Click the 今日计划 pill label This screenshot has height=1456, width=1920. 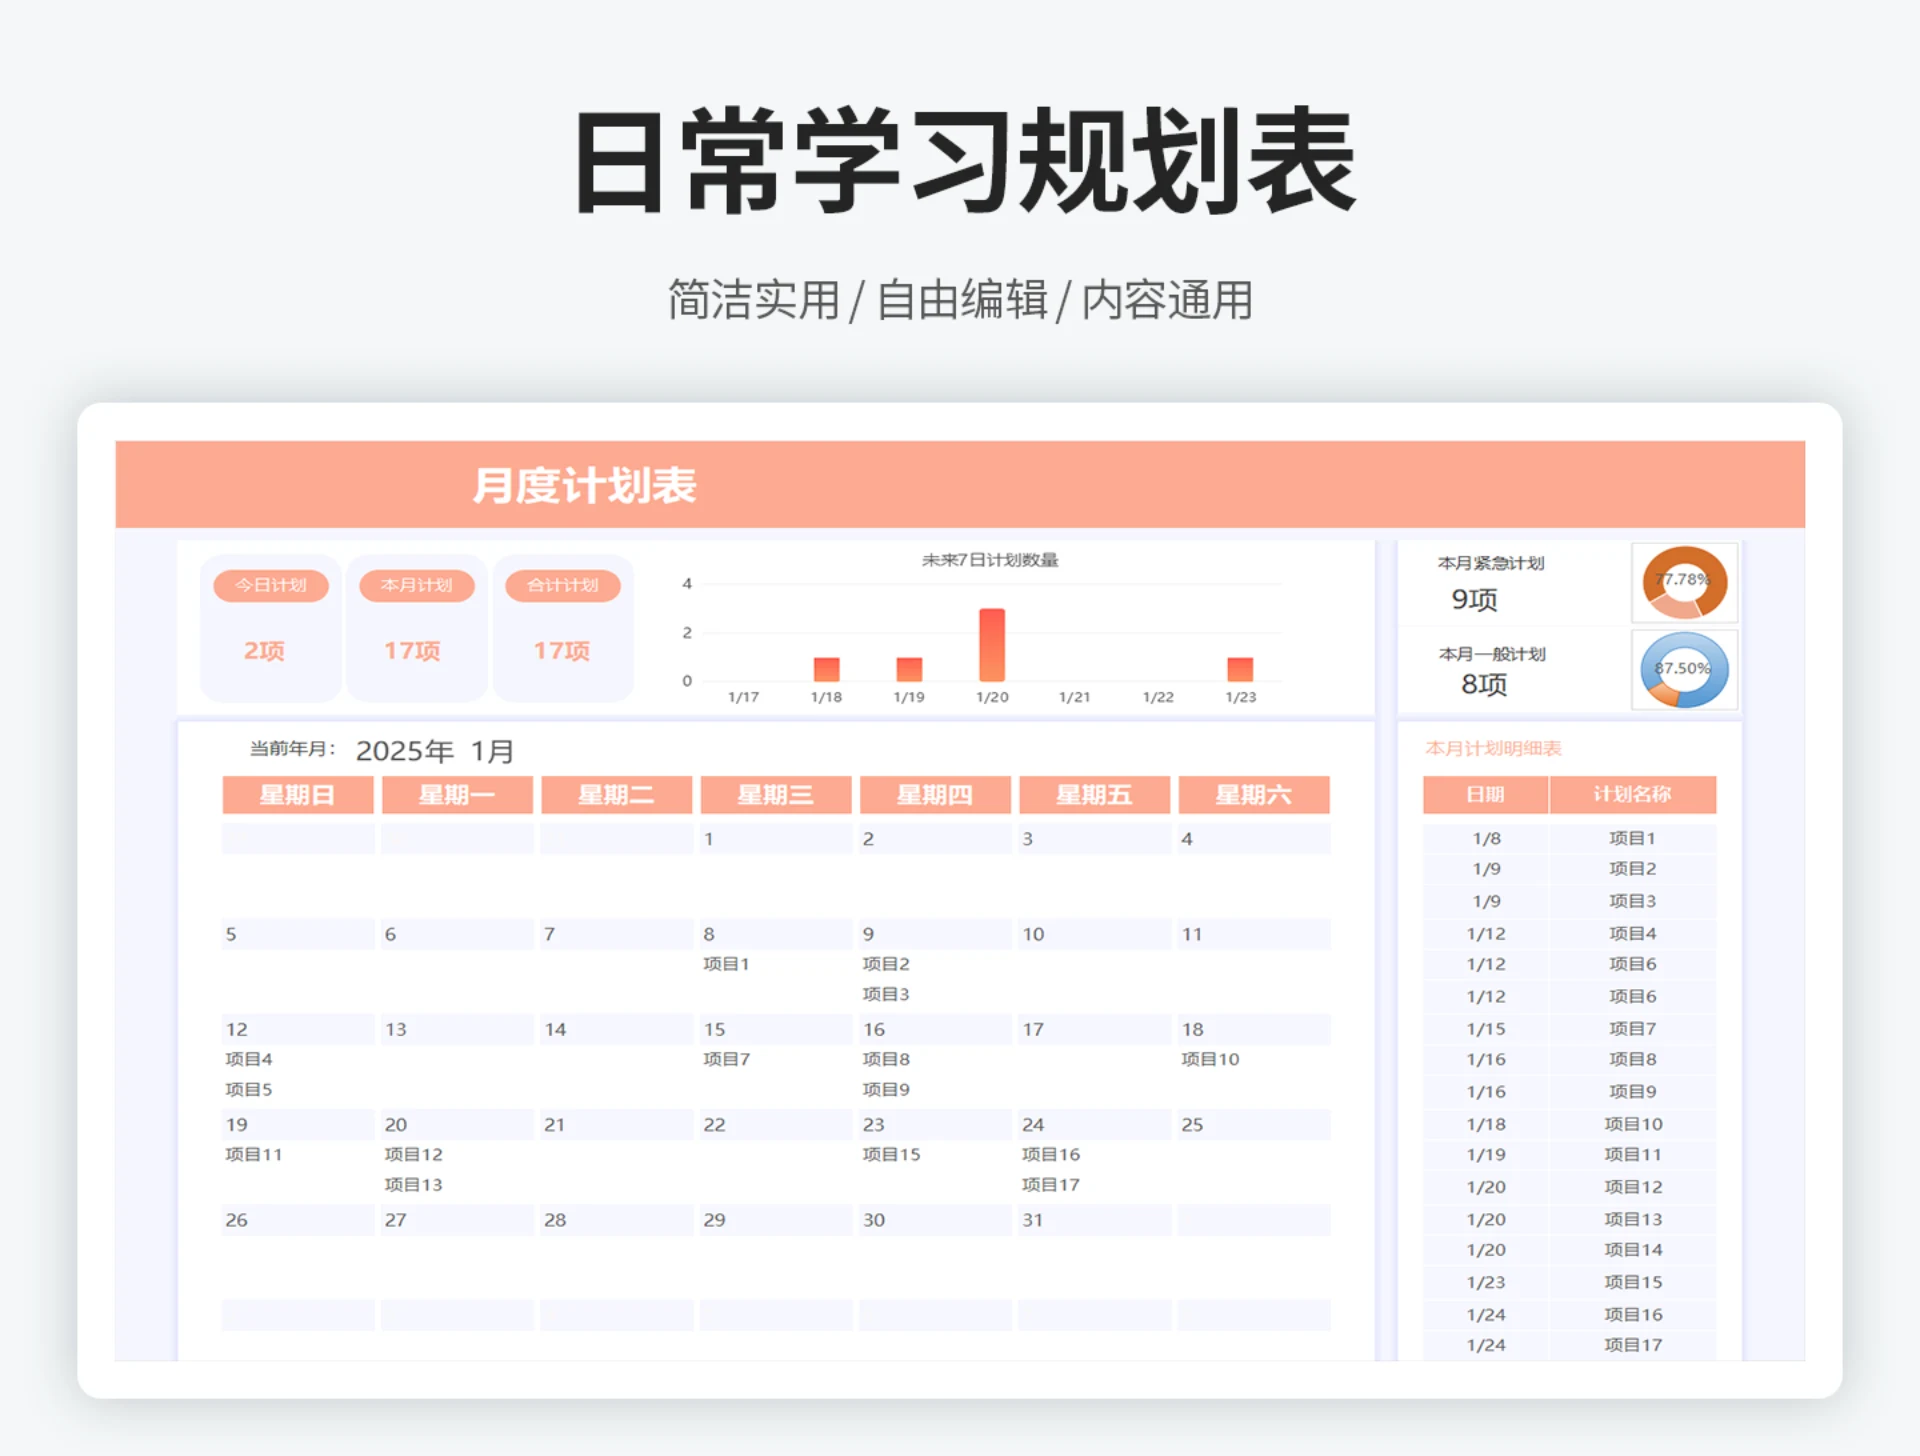[x=271, y=585]
